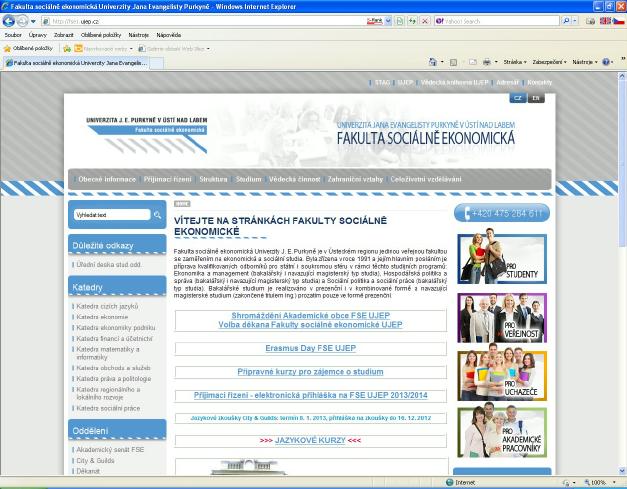Viewport: 627px width, 489px height.
Task: Open Oblíbené položky favorites star button
Action: coord(28,48)
